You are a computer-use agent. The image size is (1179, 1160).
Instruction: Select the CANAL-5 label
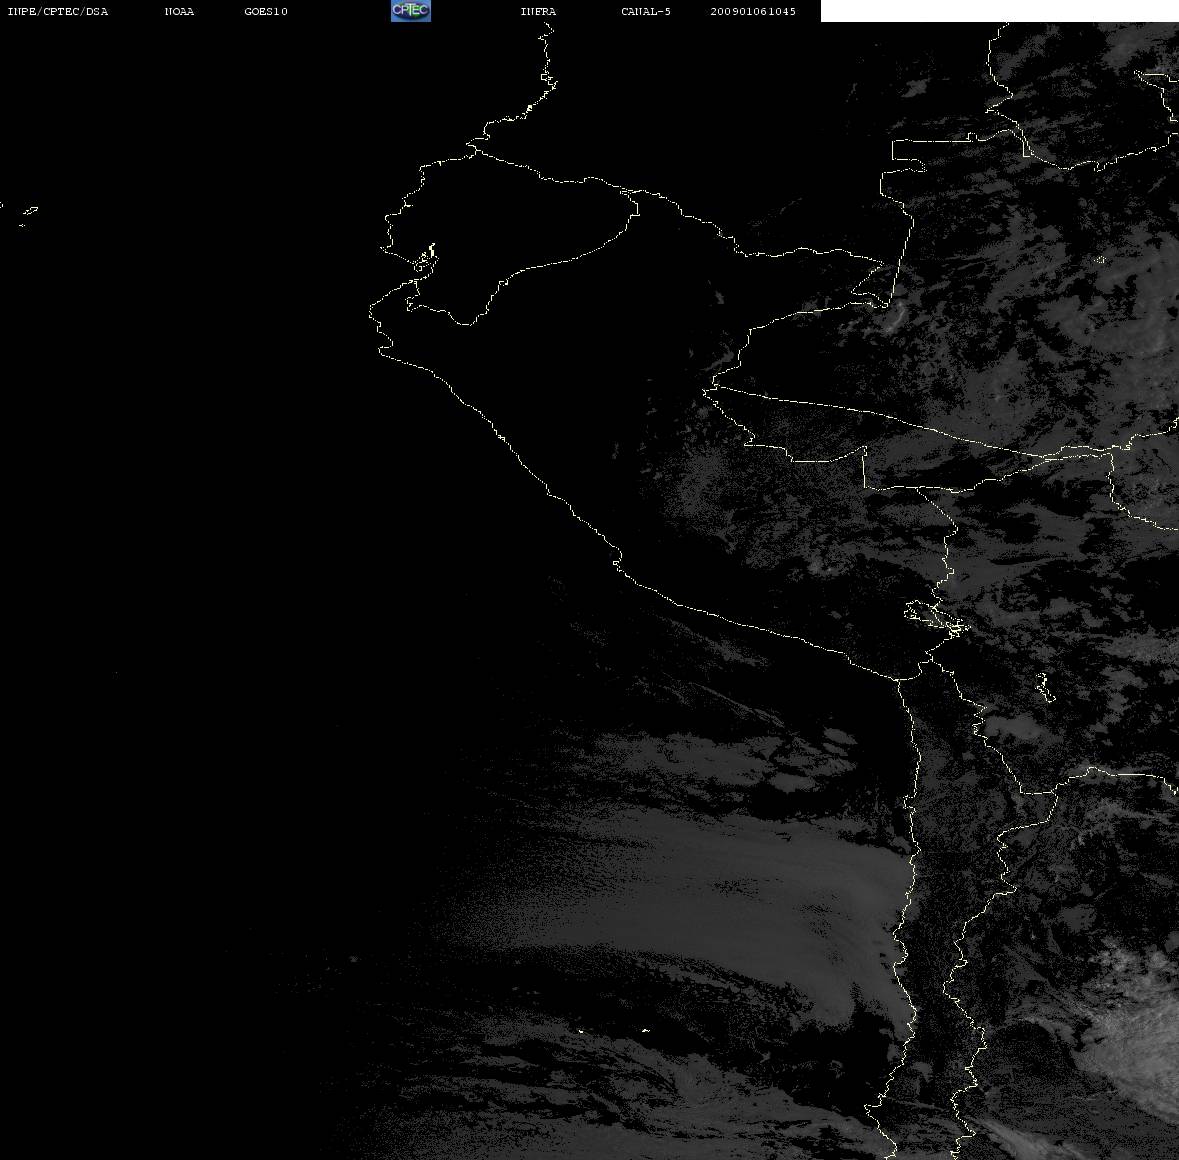coord(646,11)
